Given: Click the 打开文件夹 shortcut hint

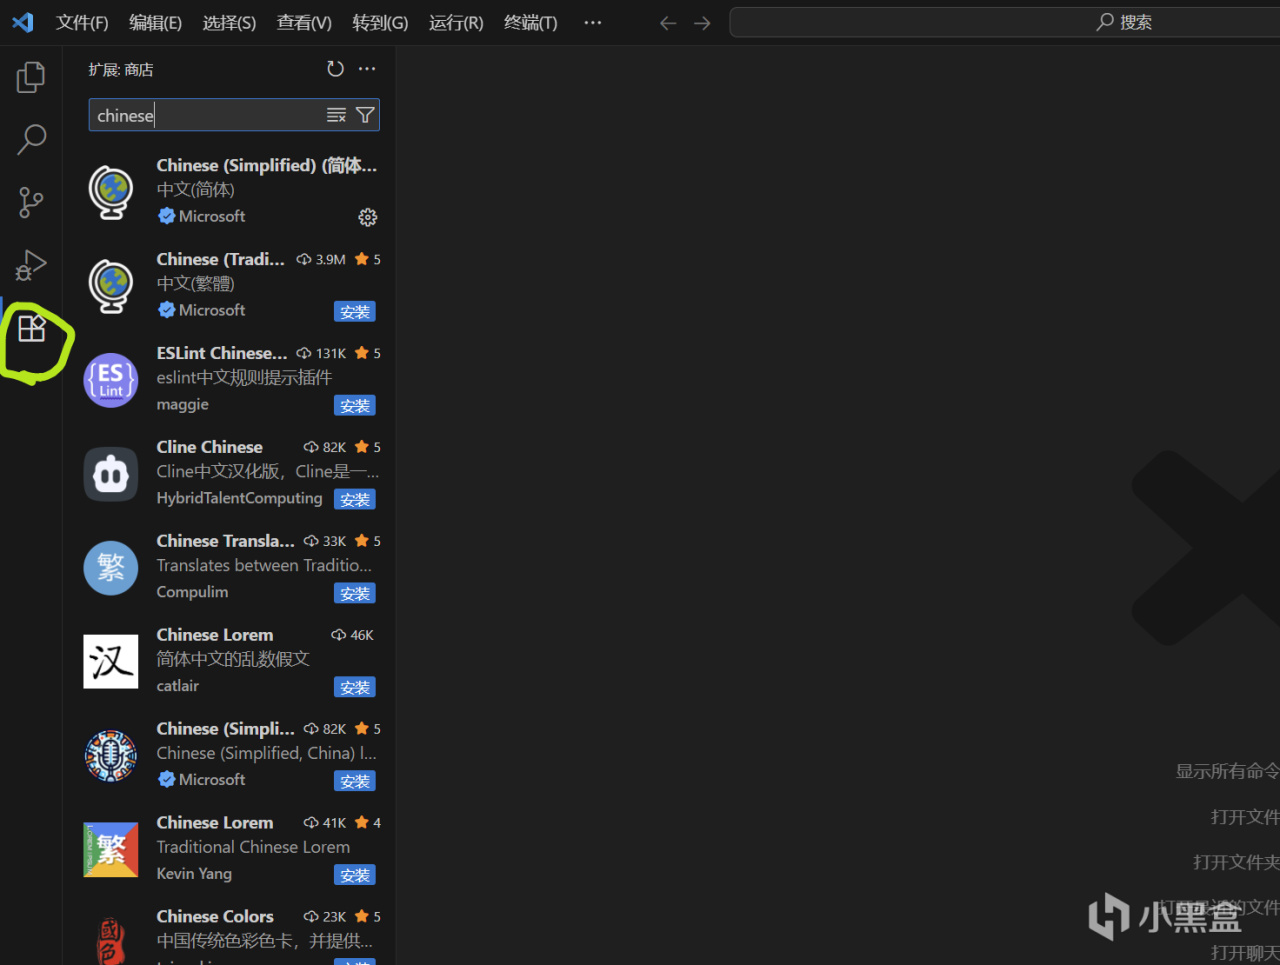Looking at the screenshot, I should click(x=1236, y=862).
